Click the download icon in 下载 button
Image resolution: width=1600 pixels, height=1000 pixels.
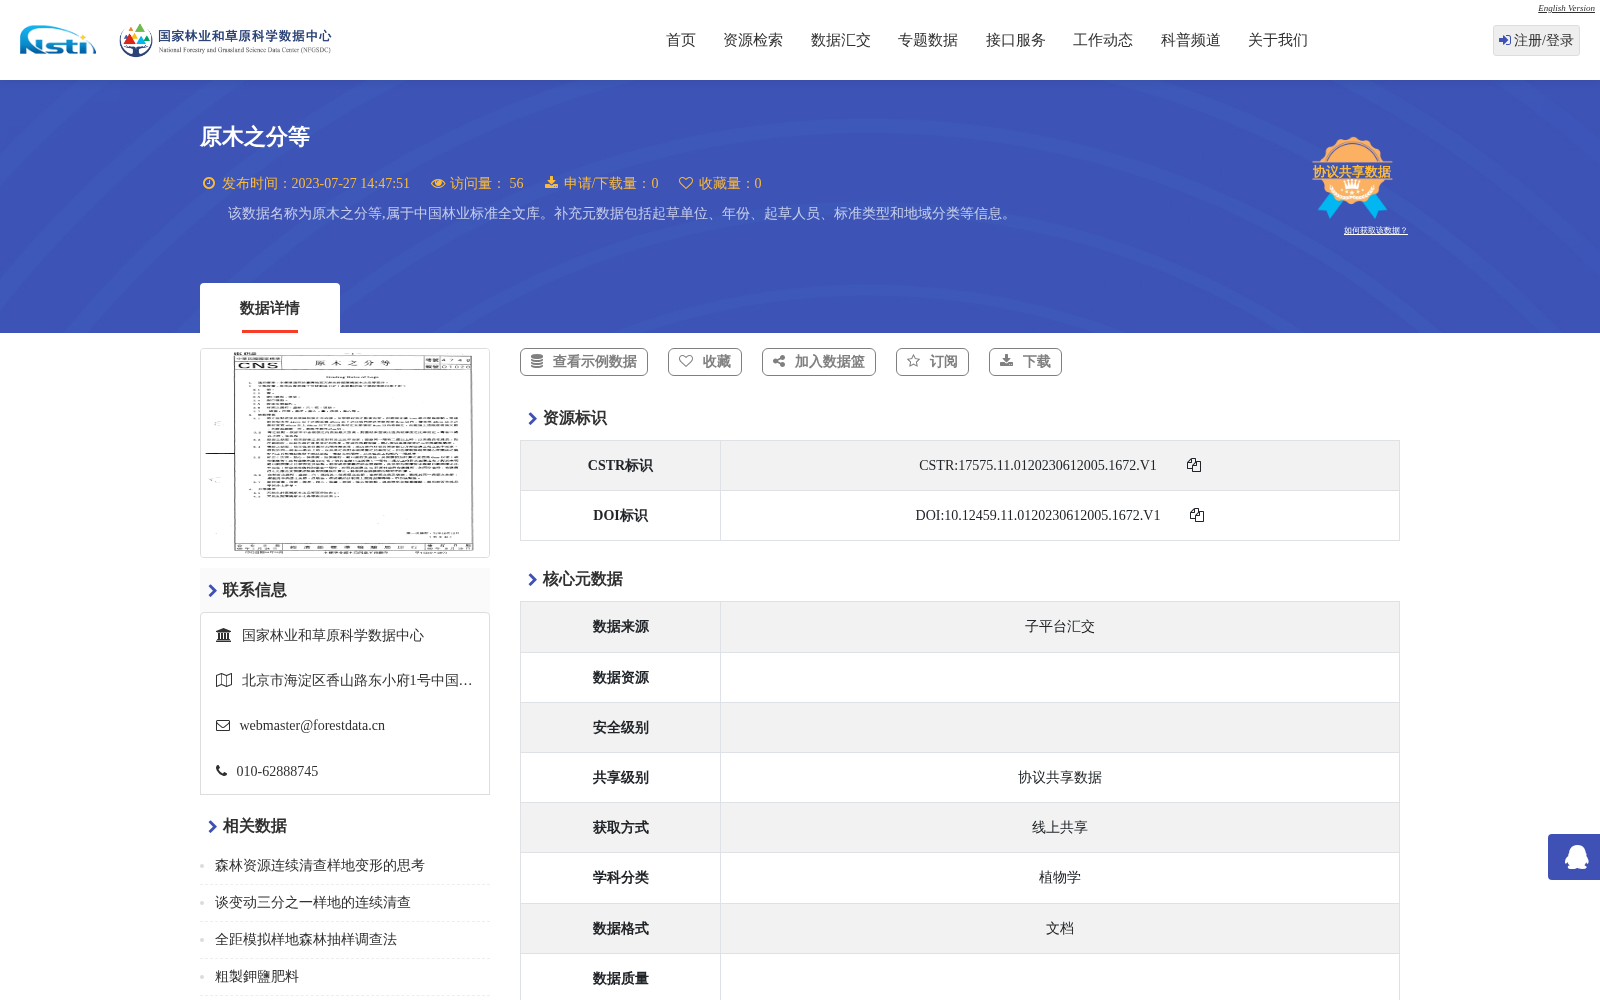[1006, 360]
